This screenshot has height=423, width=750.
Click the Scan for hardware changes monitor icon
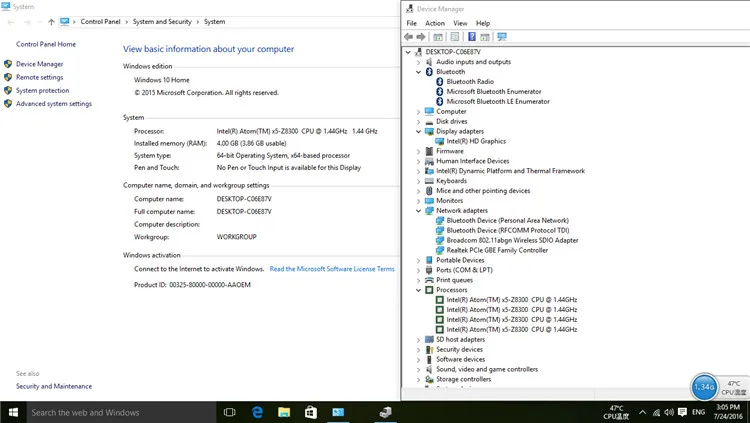[x=502, y=37]
